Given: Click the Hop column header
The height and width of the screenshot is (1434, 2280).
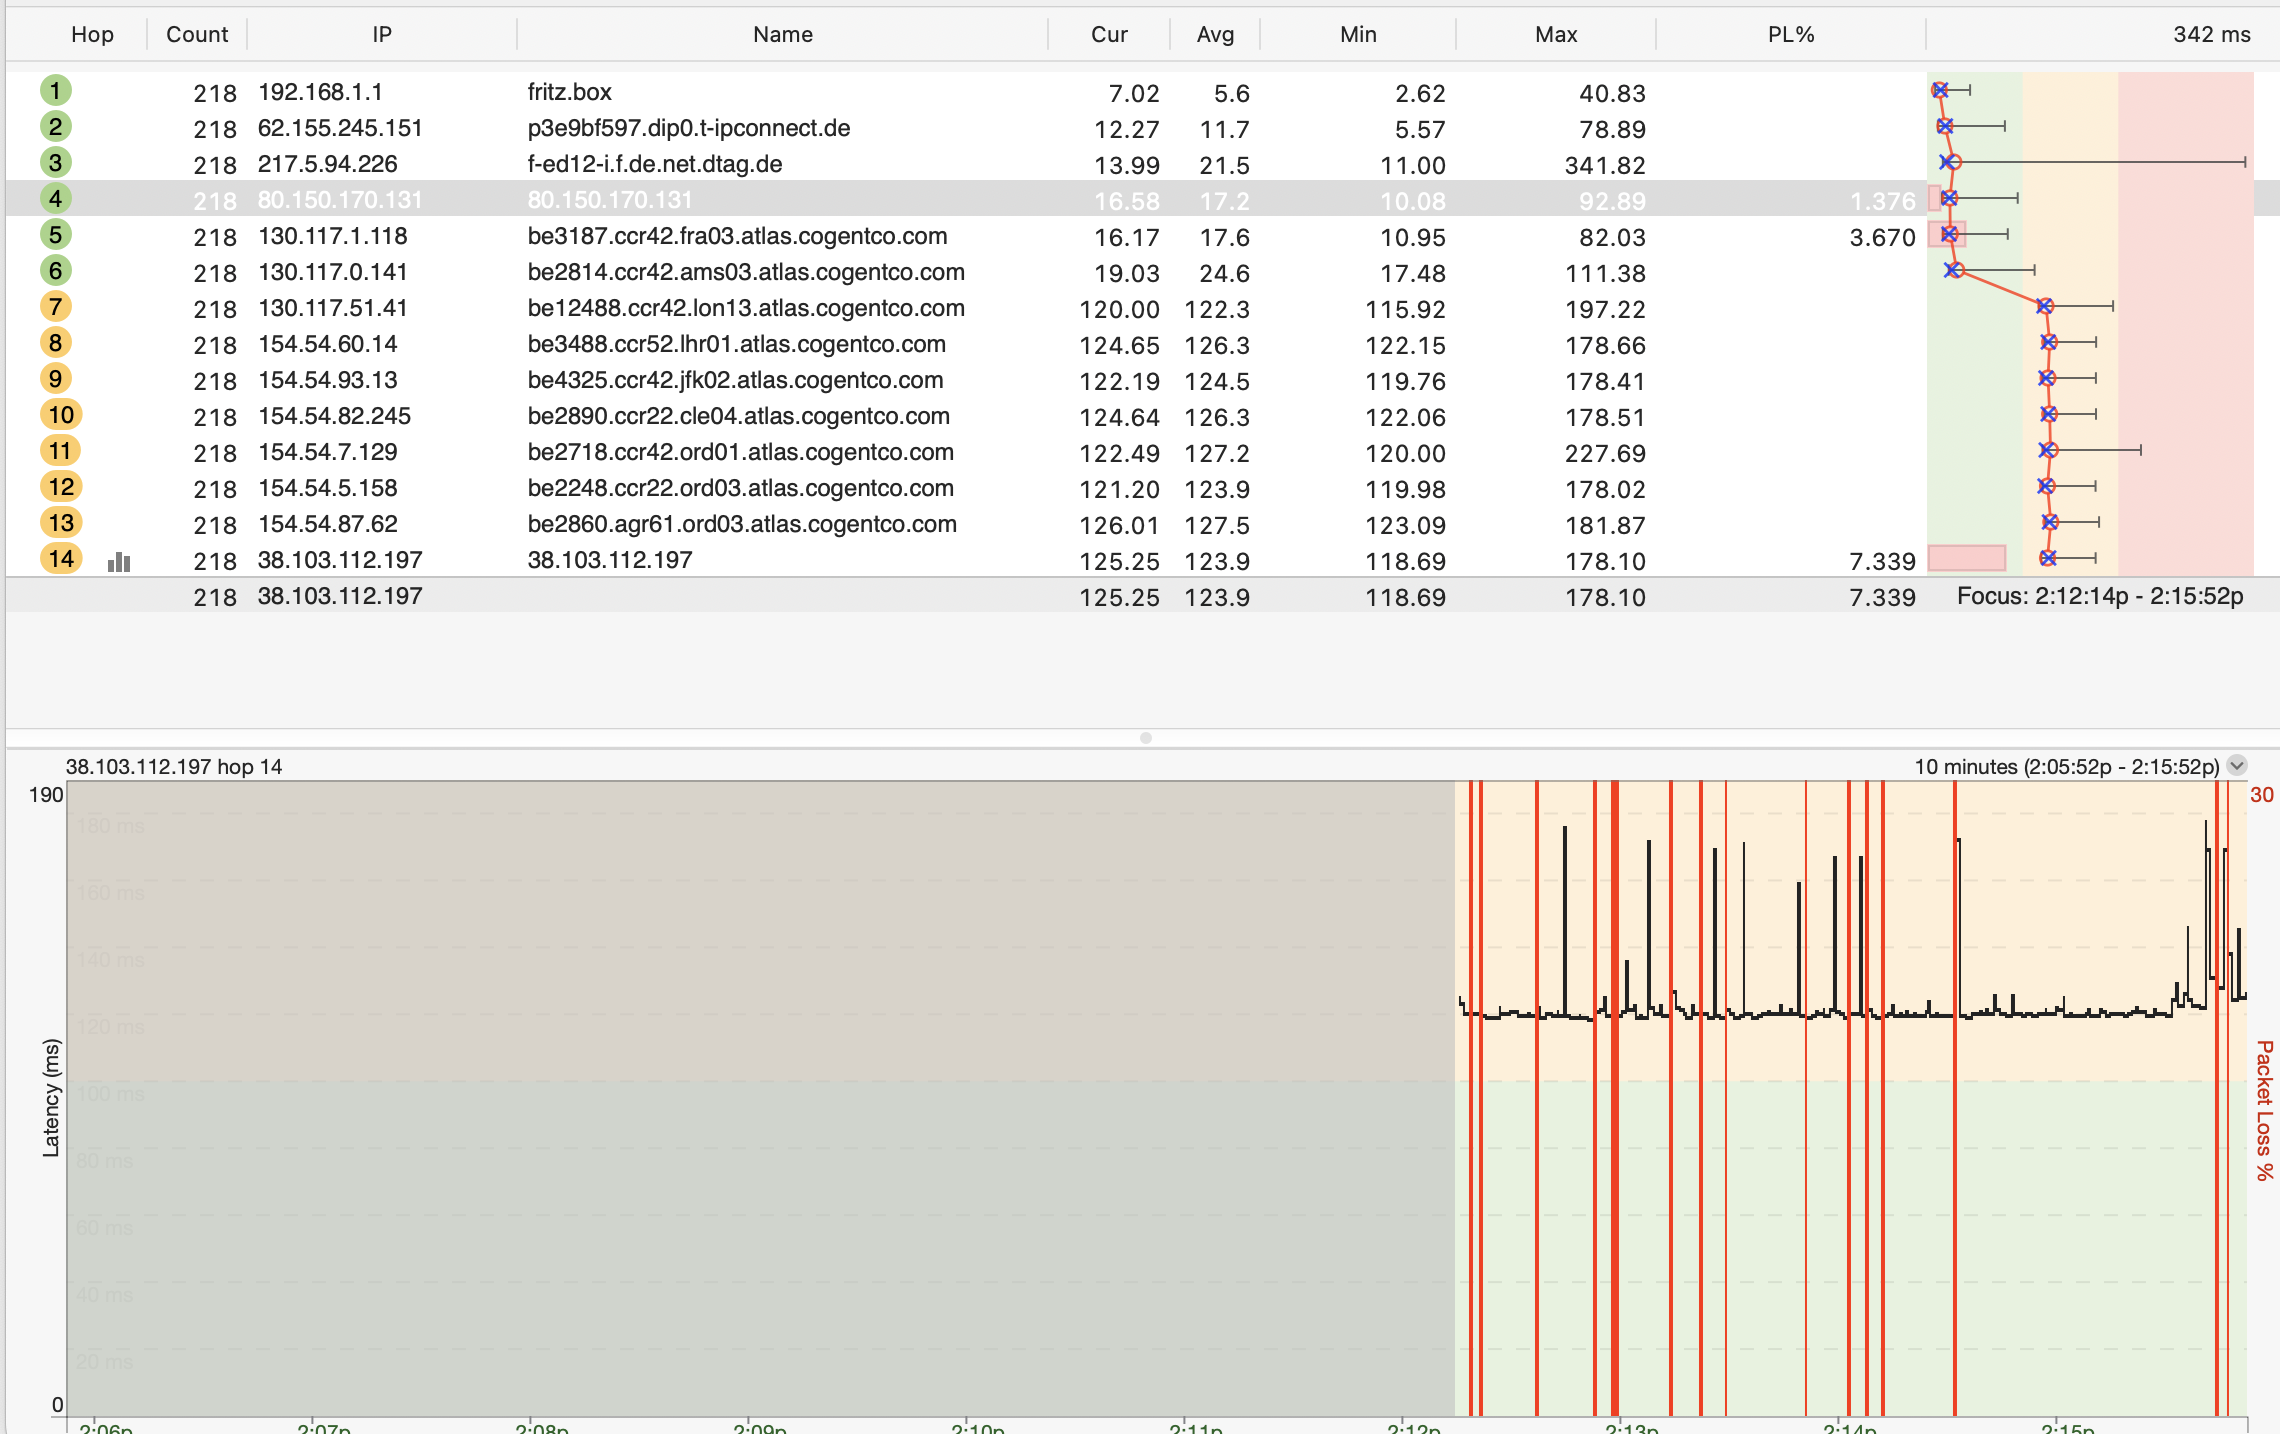Looking at the screenshot, I should pyautogui.click(x=92, y=34).
